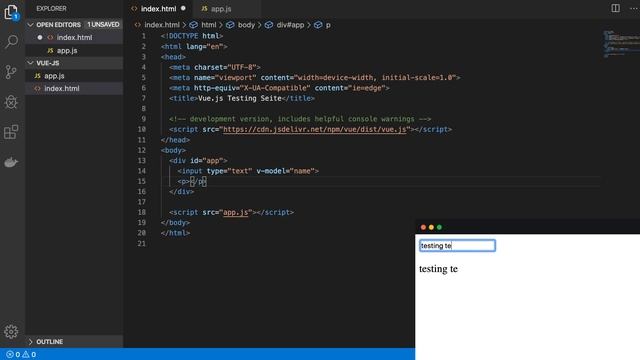Image resolution: width=640 pixels, height=360 pixels.
Task: Click the div#app breadcrumb item
Action: [x=290, y=25]
